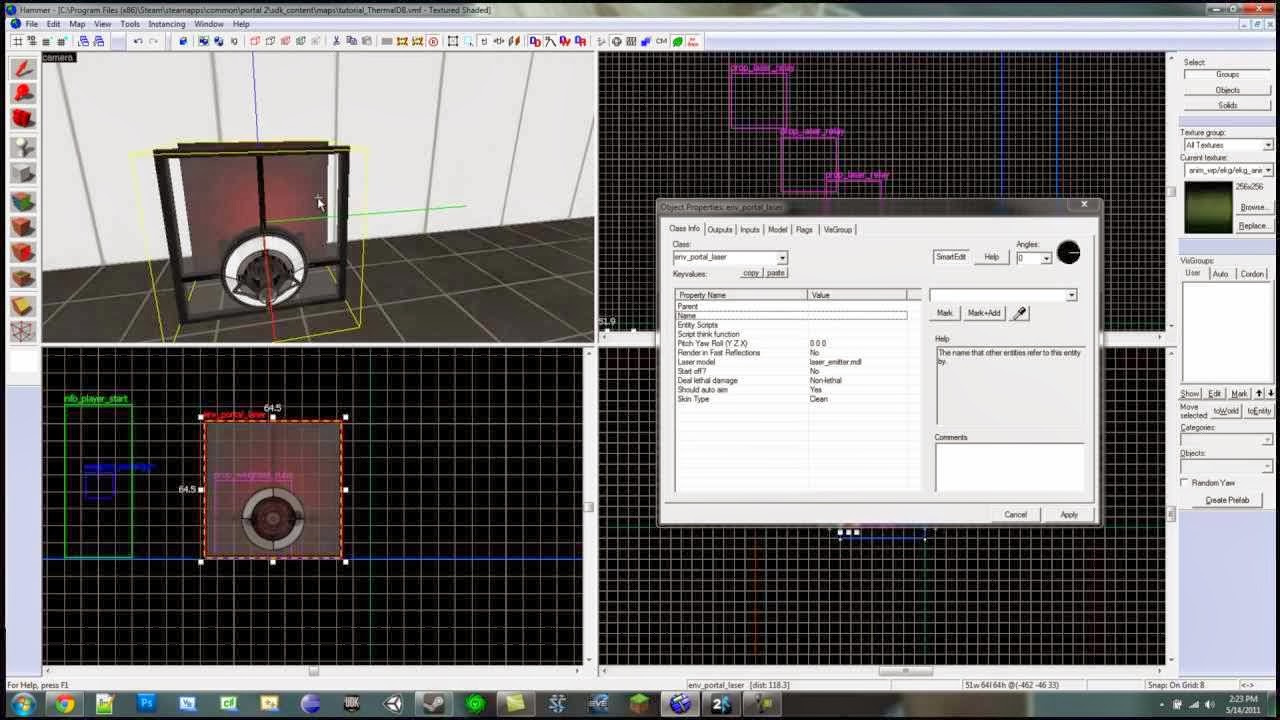The image size is (1280, 720).
Task: Open Minecraft block icon in taskbar
Action: pyautogui.click(x=639, y=703)
